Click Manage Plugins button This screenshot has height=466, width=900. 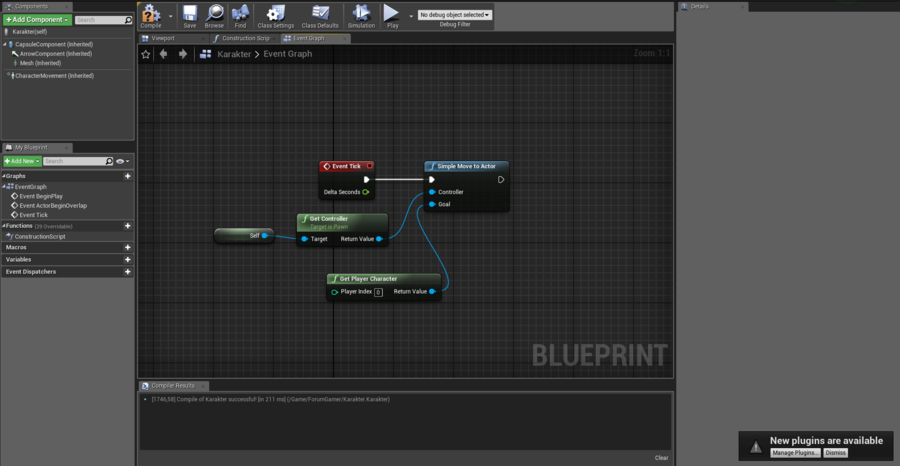coord(796,453)
